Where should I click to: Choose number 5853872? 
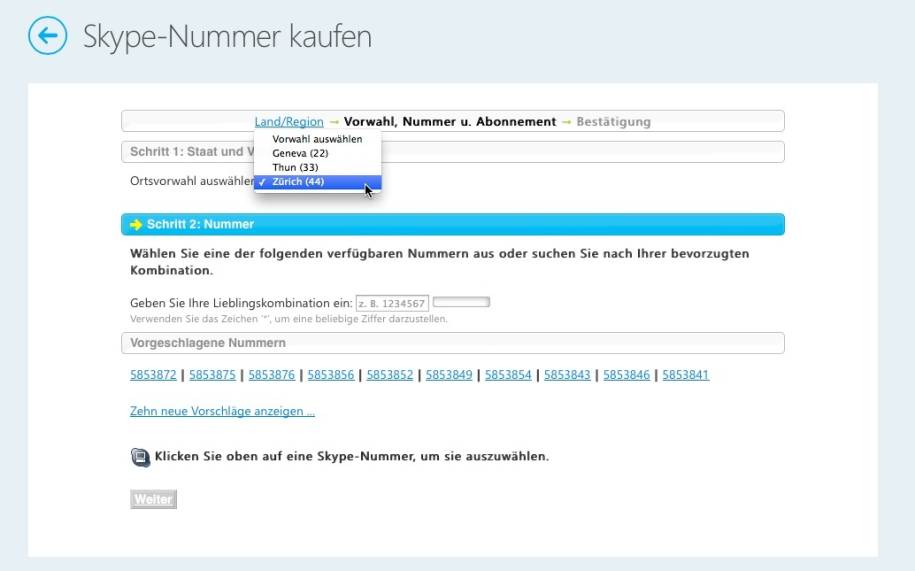153,375
